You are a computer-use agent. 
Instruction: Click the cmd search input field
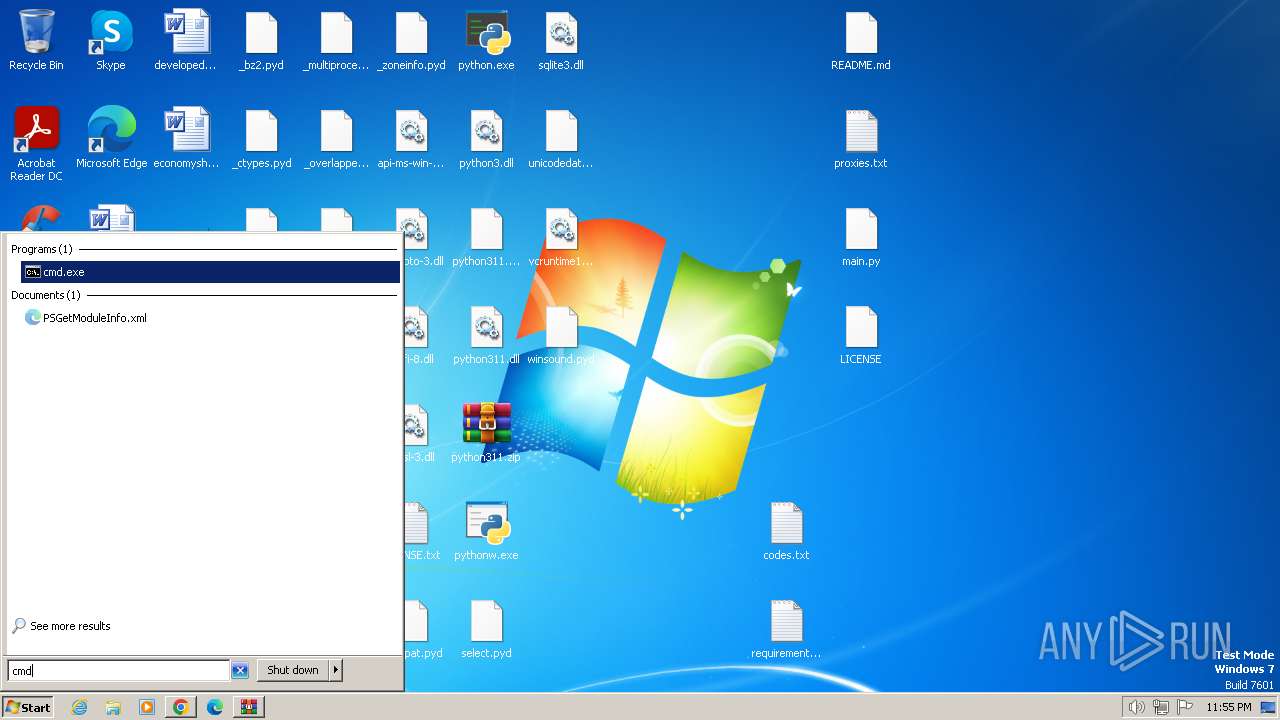tap(118, 671)
